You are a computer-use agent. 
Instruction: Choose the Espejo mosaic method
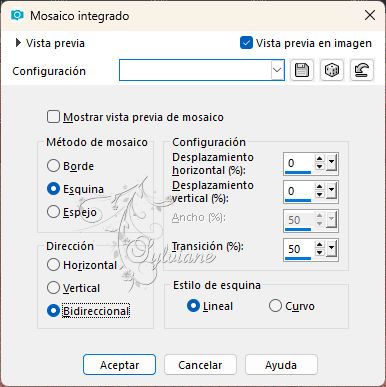(x=53, y=212)
